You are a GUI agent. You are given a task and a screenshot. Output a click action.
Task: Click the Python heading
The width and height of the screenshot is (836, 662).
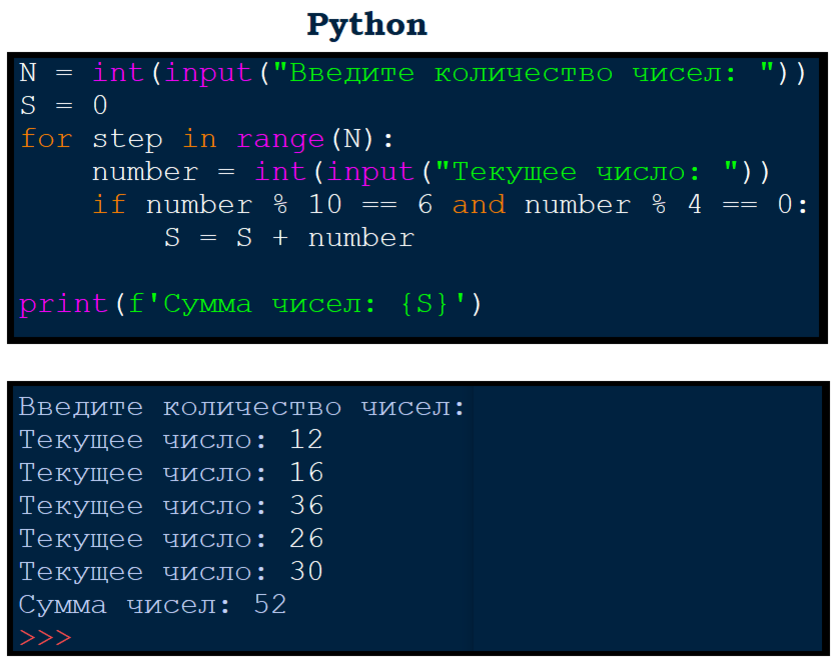[367, 25]
